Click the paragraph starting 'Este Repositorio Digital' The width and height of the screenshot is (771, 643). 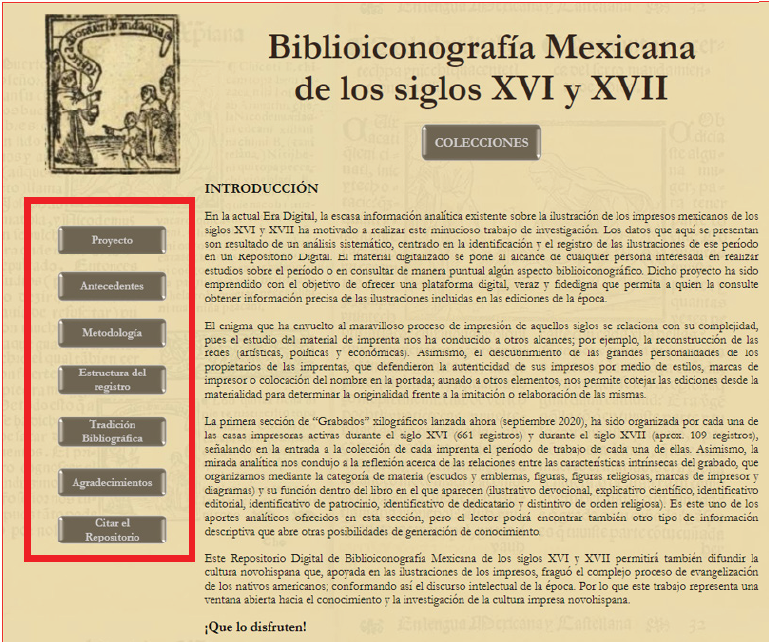coord(481,578)
